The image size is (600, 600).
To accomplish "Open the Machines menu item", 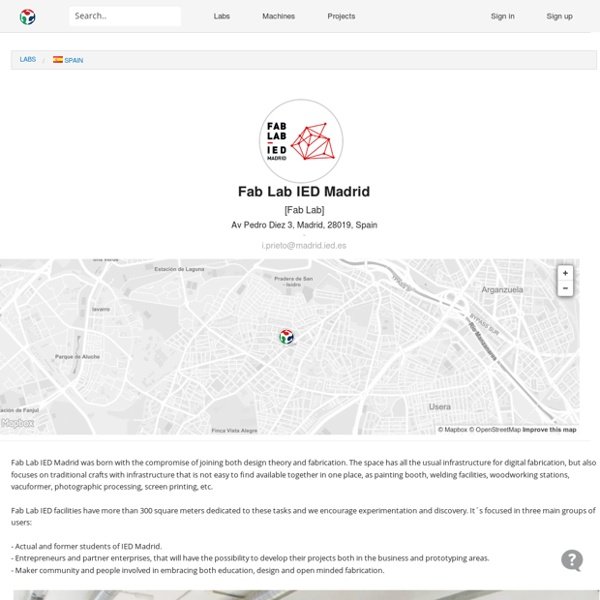I will [x=278, y=16].
